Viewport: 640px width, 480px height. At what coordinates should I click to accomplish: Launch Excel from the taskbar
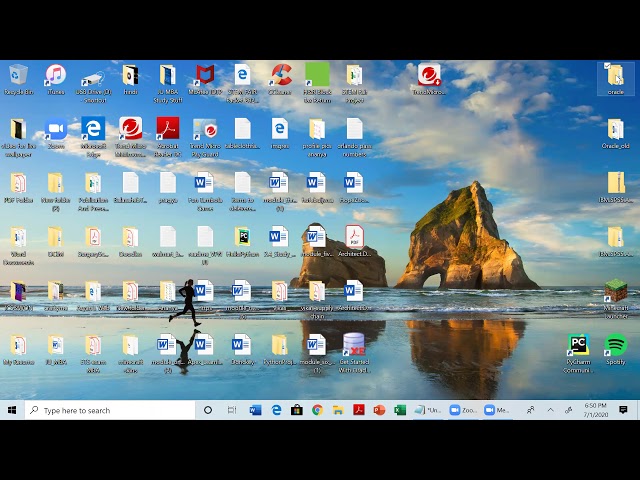[x=400, y=410]
